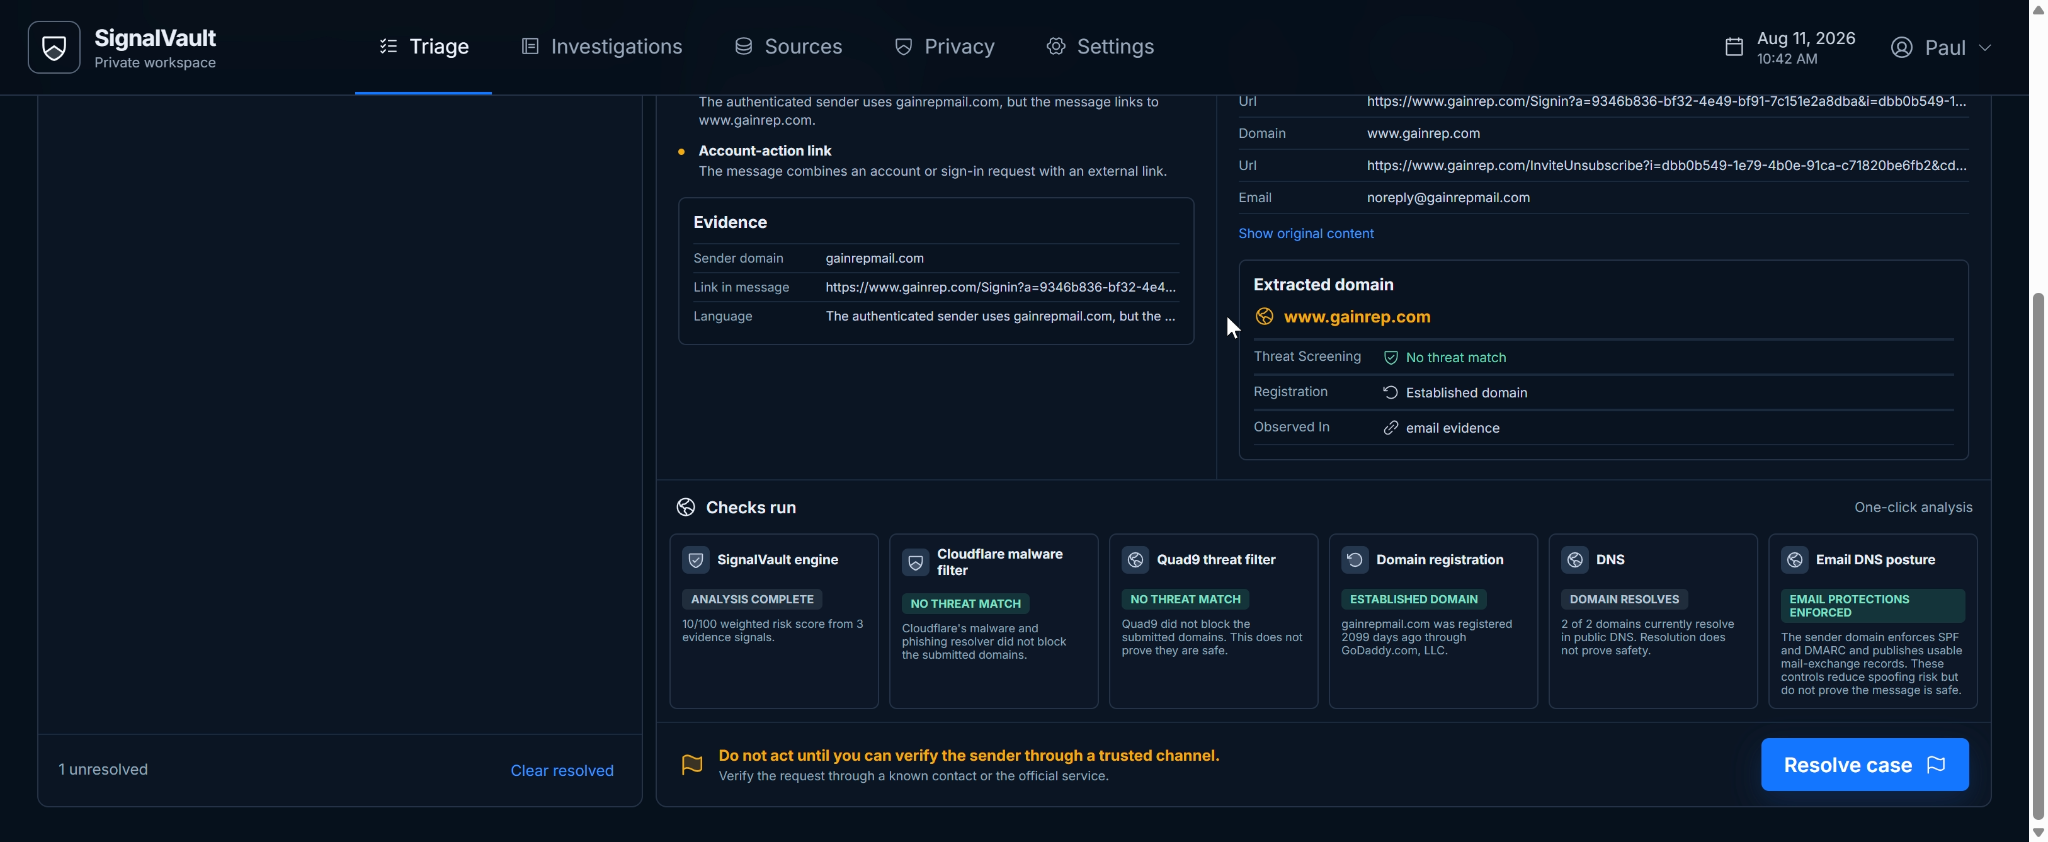Image resolution: width=2048 pixels, height=842 pixels.
Task: Click the Cloudflare NO THREAT MATCH badge
Action: click(x=965, y=604)
